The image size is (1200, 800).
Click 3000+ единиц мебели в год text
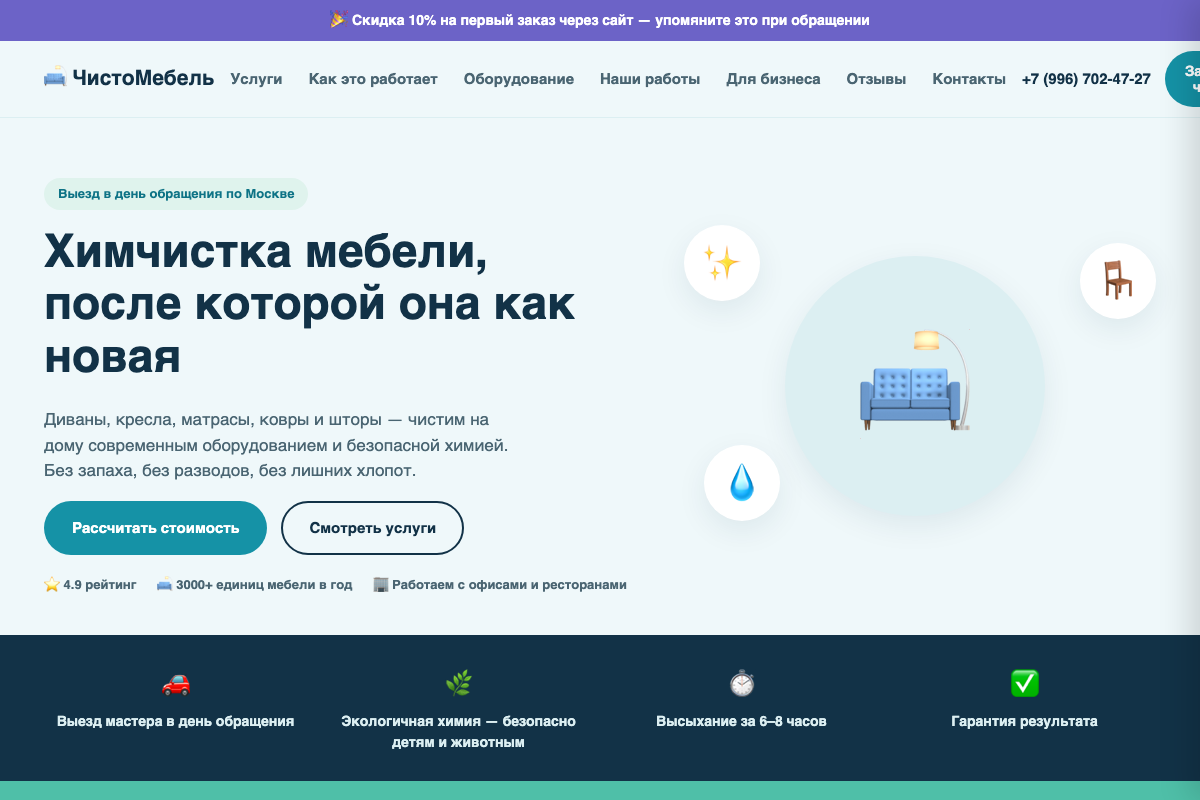click(x=264, y=585)
